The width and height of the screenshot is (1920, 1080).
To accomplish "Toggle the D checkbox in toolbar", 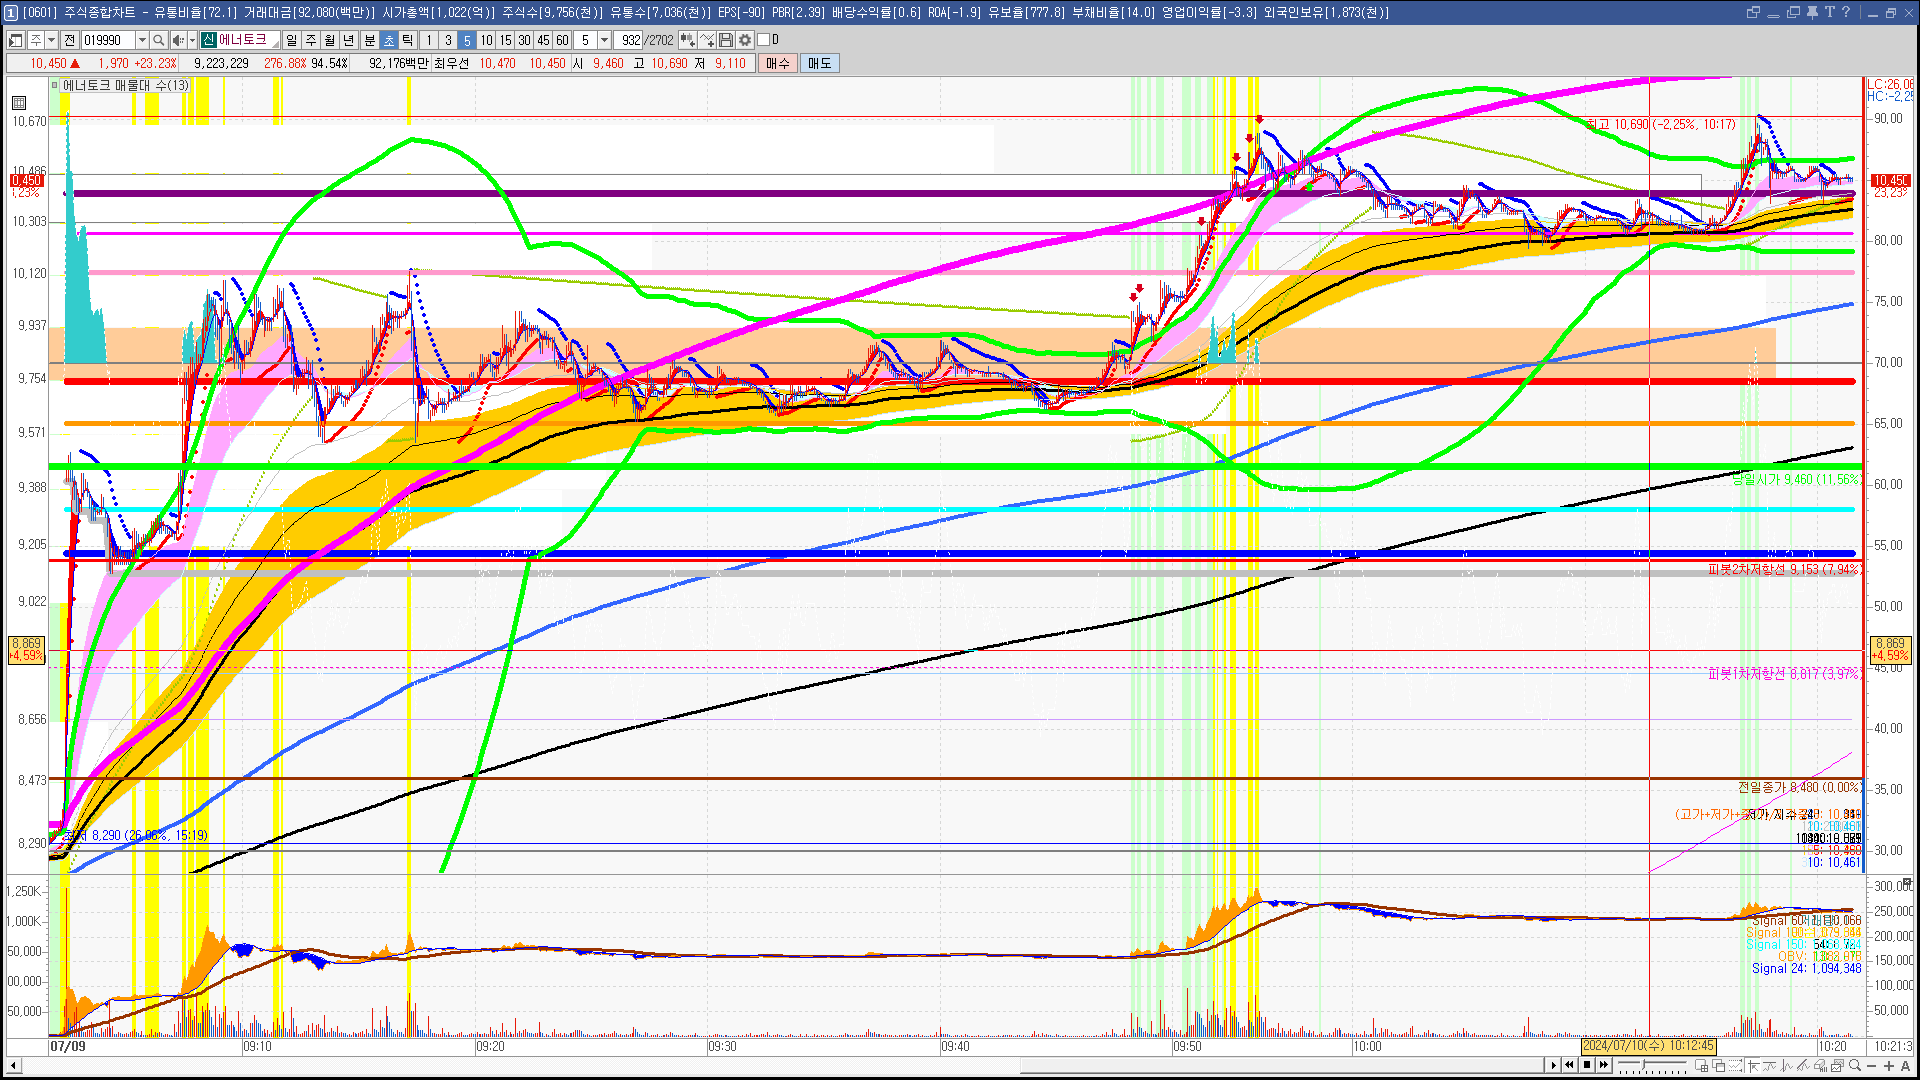I will point(764,40).
